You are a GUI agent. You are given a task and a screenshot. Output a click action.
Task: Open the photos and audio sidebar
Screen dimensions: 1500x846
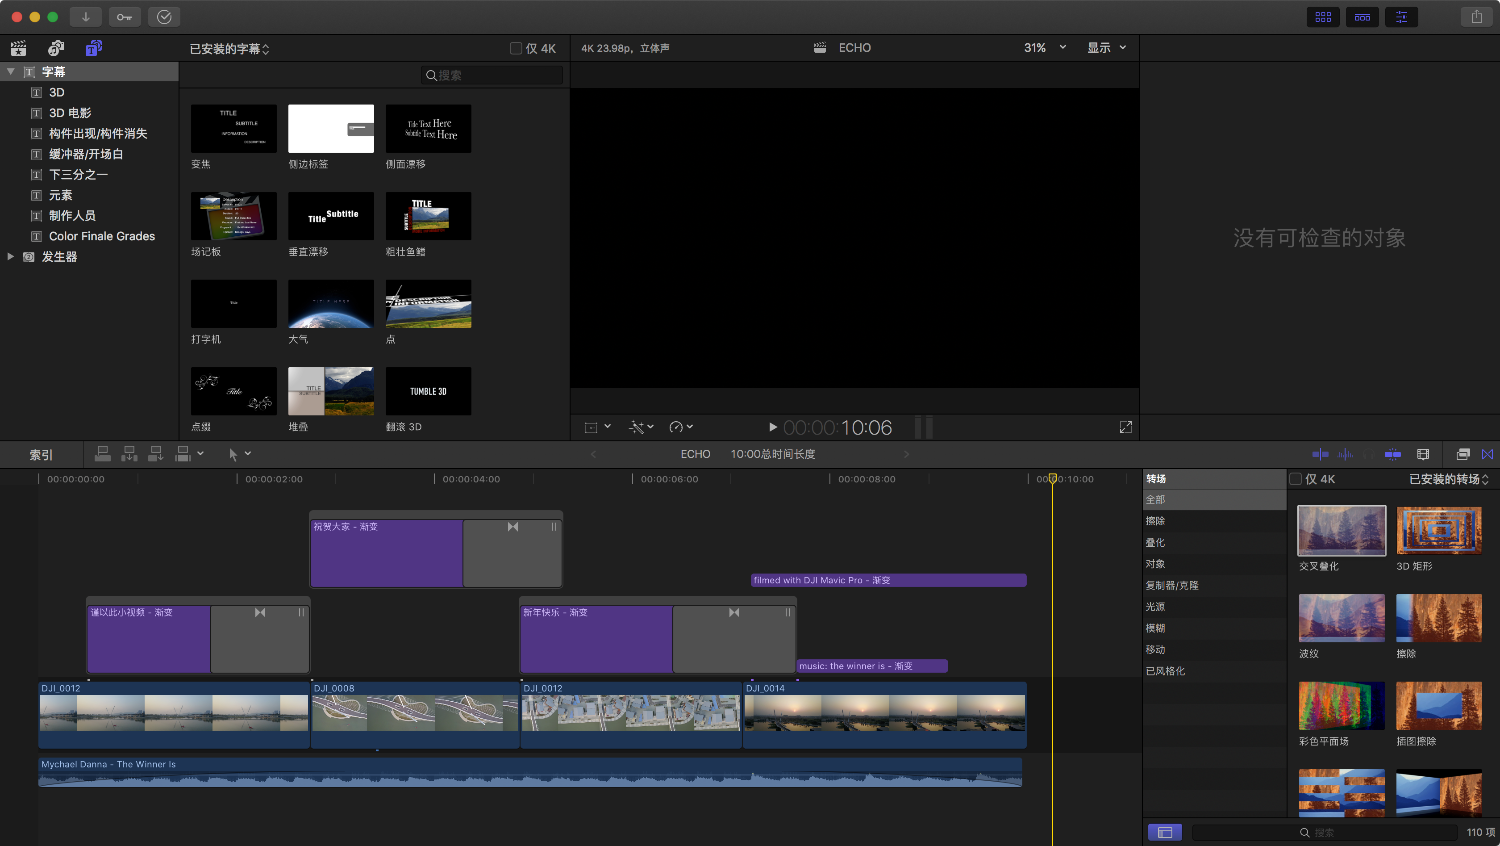pyautogui.click(x=56, y=48)
